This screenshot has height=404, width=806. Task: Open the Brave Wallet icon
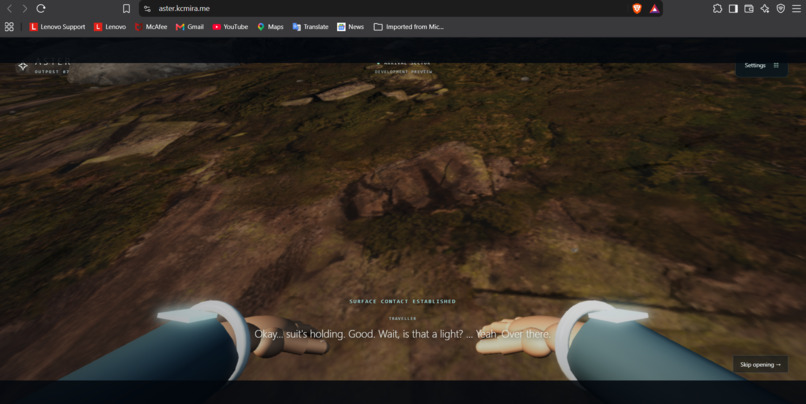click(749, 8)
